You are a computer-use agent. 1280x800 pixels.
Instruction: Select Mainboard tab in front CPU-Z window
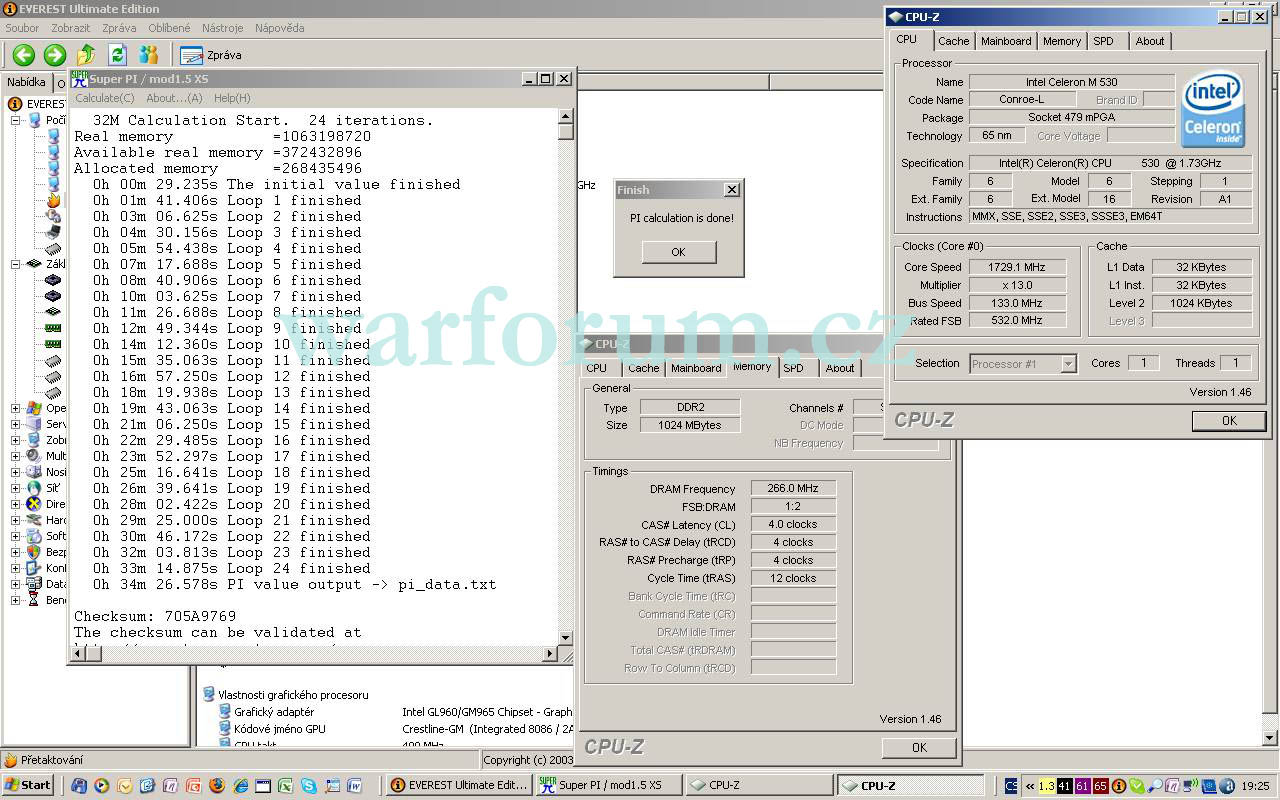tap(1006, 41)
